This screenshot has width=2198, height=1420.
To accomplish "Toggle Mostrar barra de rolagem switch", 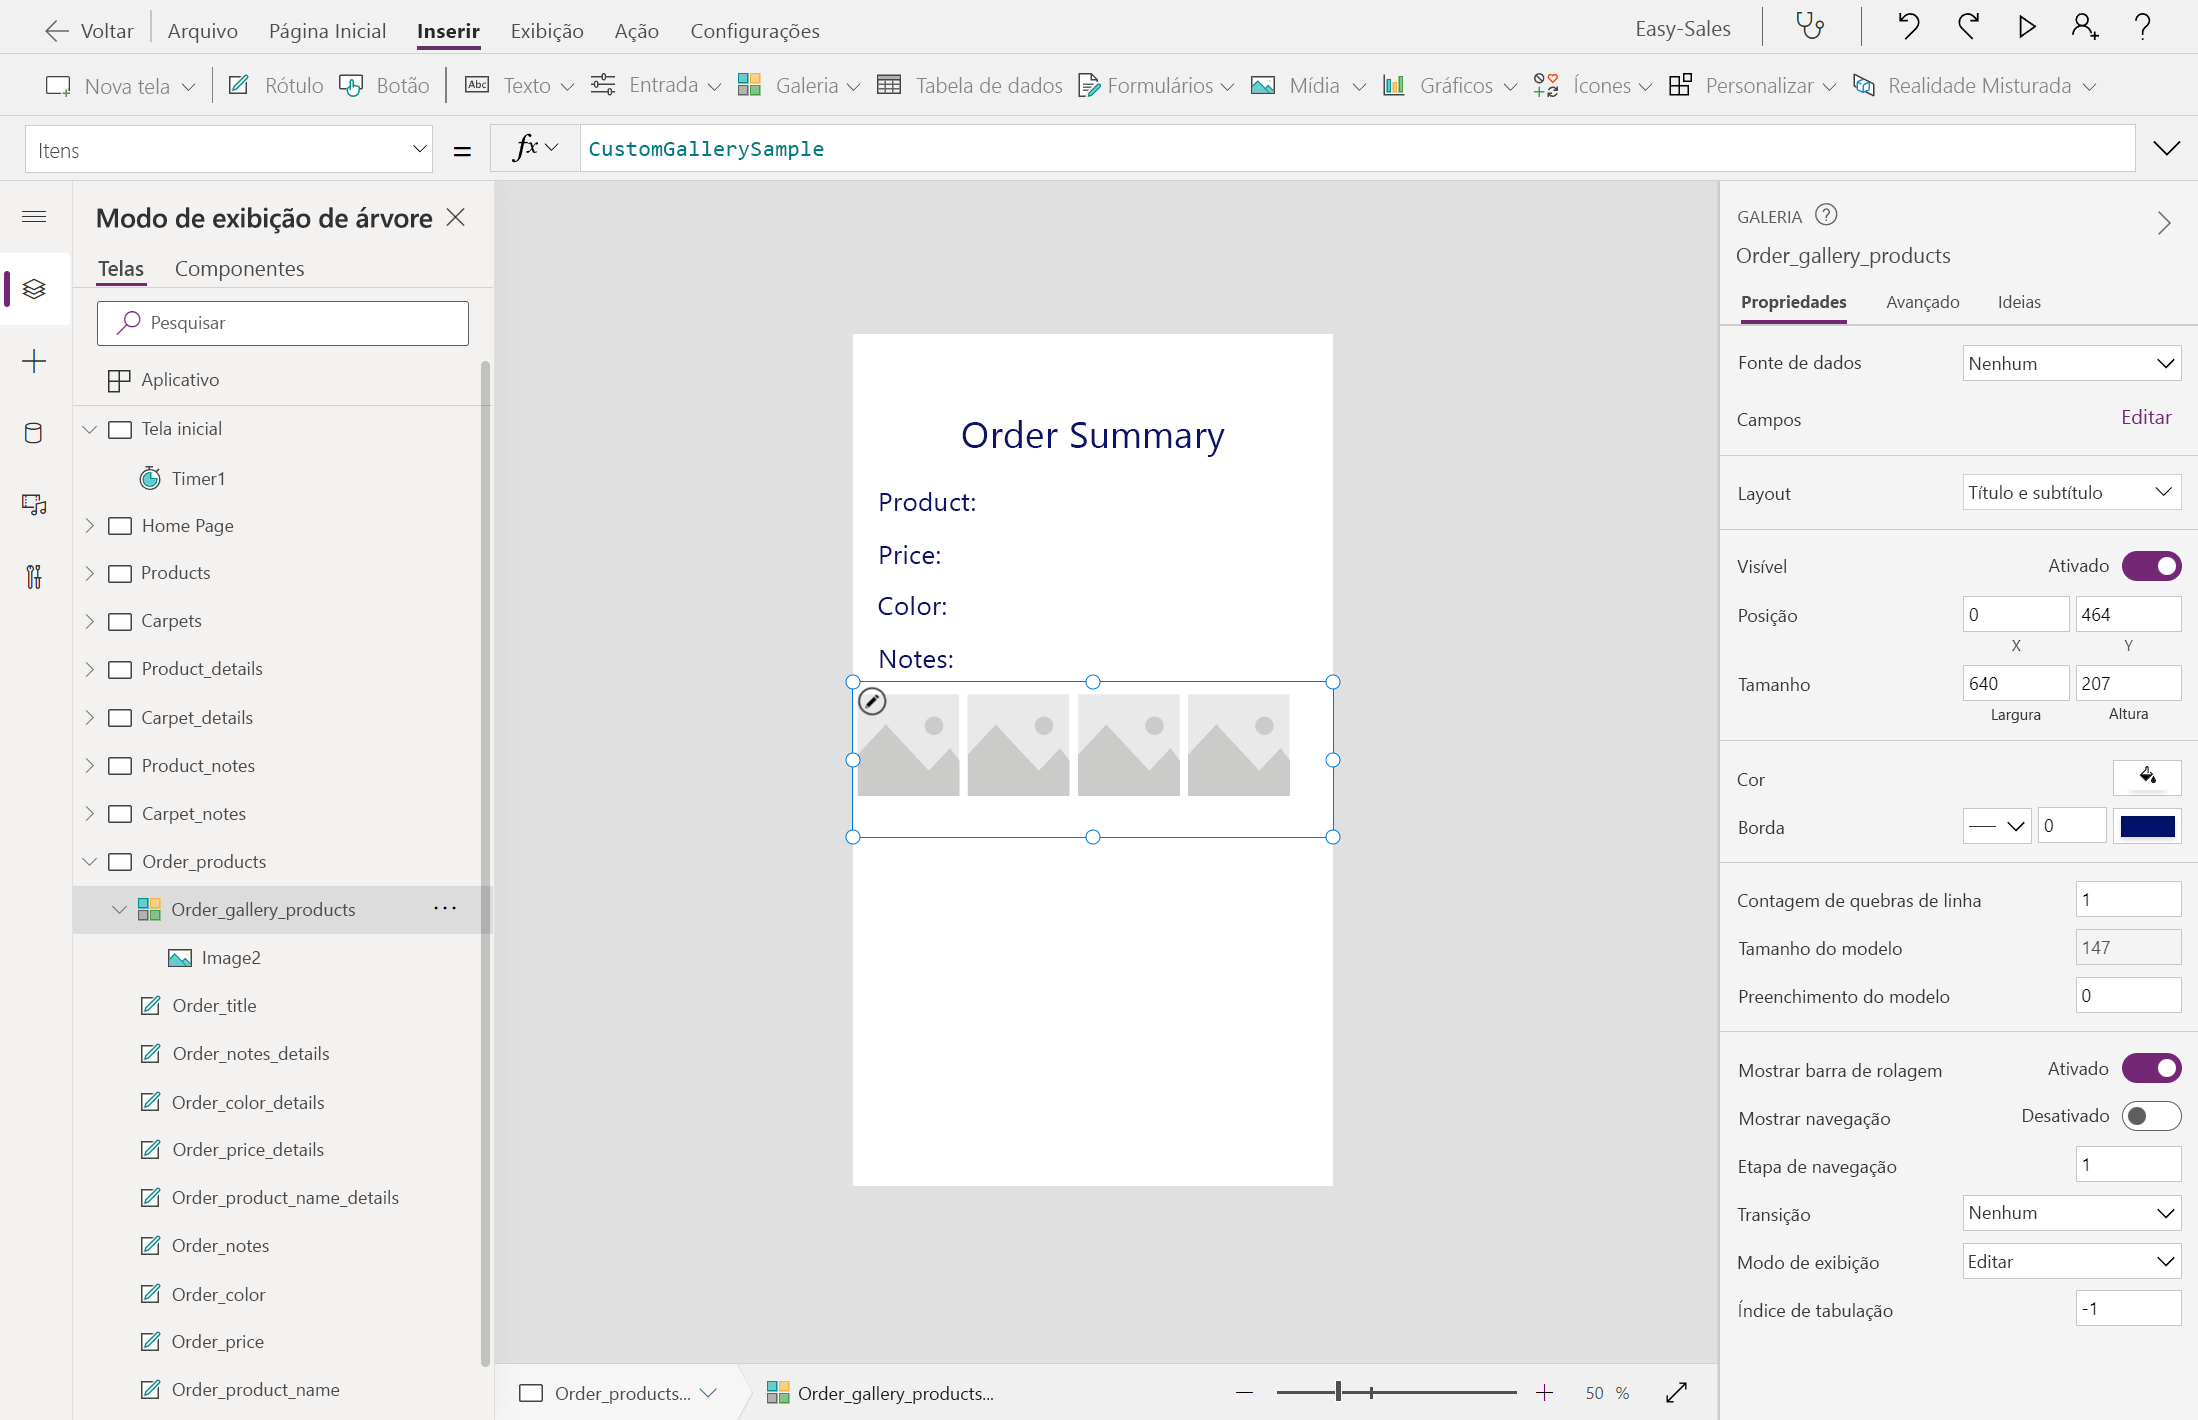I will click(2151, 1068).
